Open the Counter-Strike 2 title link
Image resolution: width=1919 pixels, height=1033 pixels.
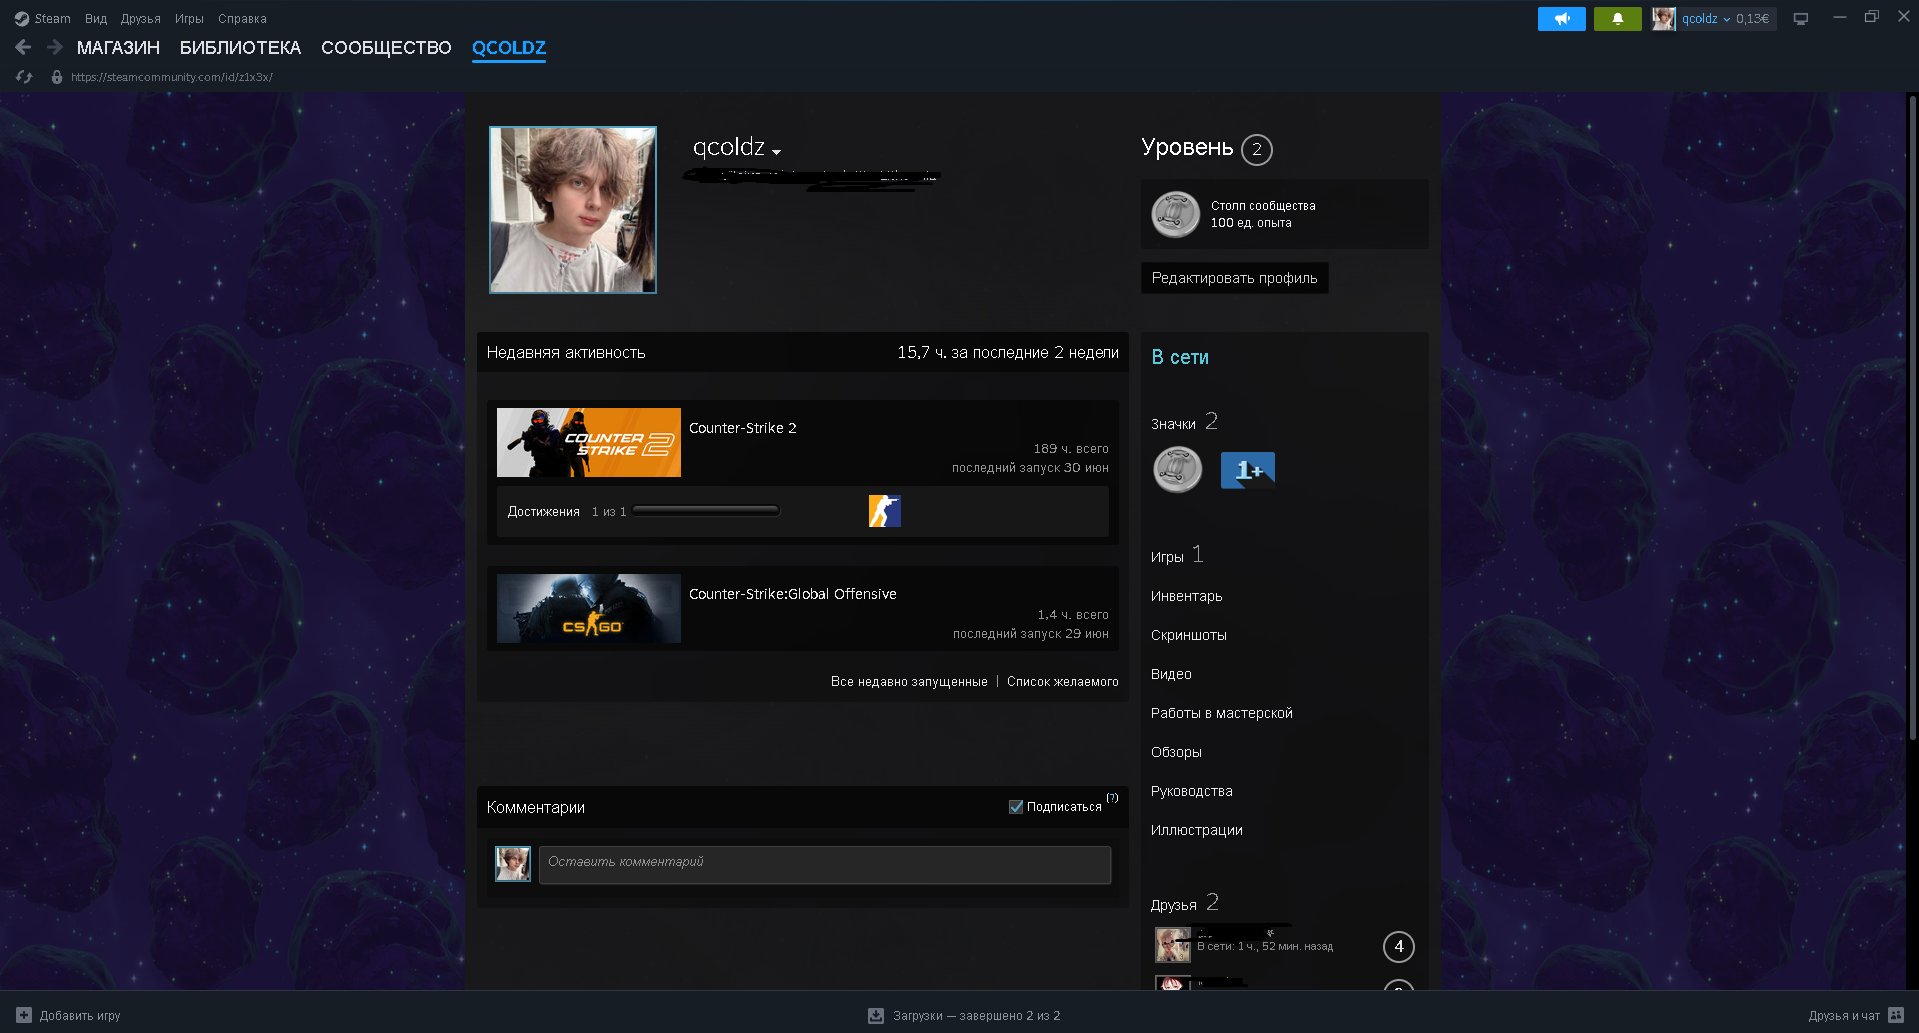coord(743,428)
